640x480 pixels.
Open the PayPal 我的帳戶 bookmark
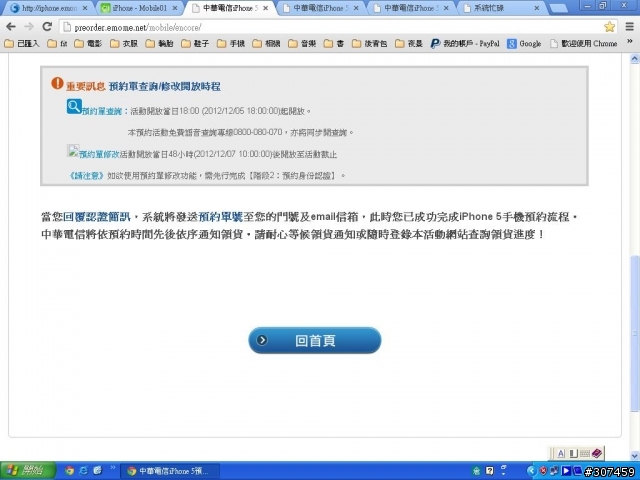point(465,43)
